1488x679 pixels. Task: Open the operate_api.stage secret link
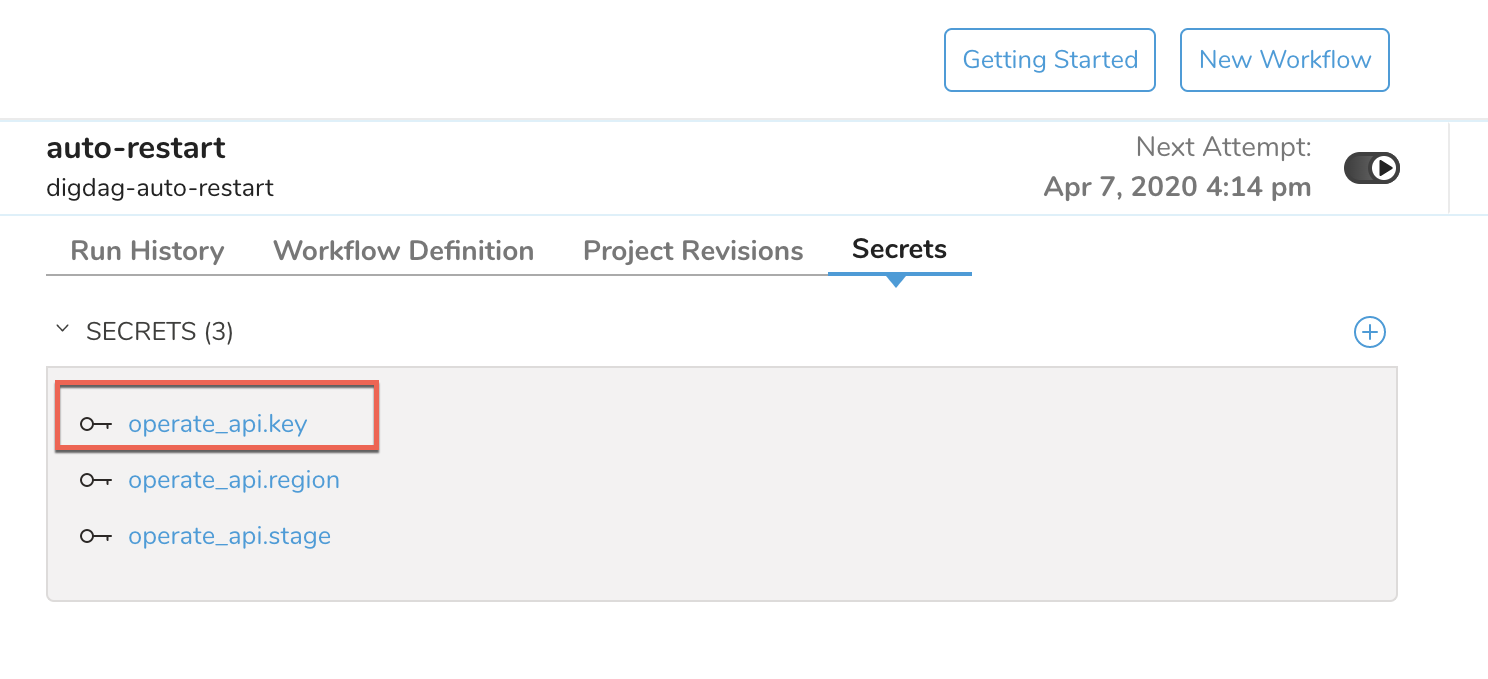pyautogui.click(x=229, y=536)
